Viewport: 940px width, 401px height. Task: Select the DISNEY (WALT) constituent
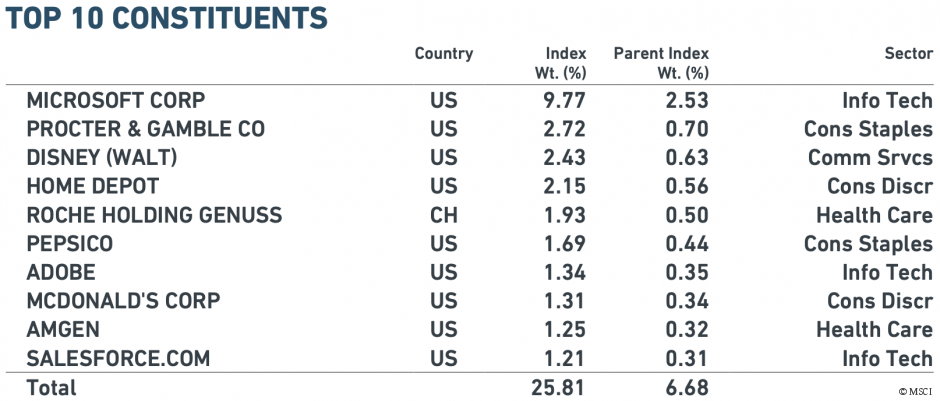click(101, 158)
